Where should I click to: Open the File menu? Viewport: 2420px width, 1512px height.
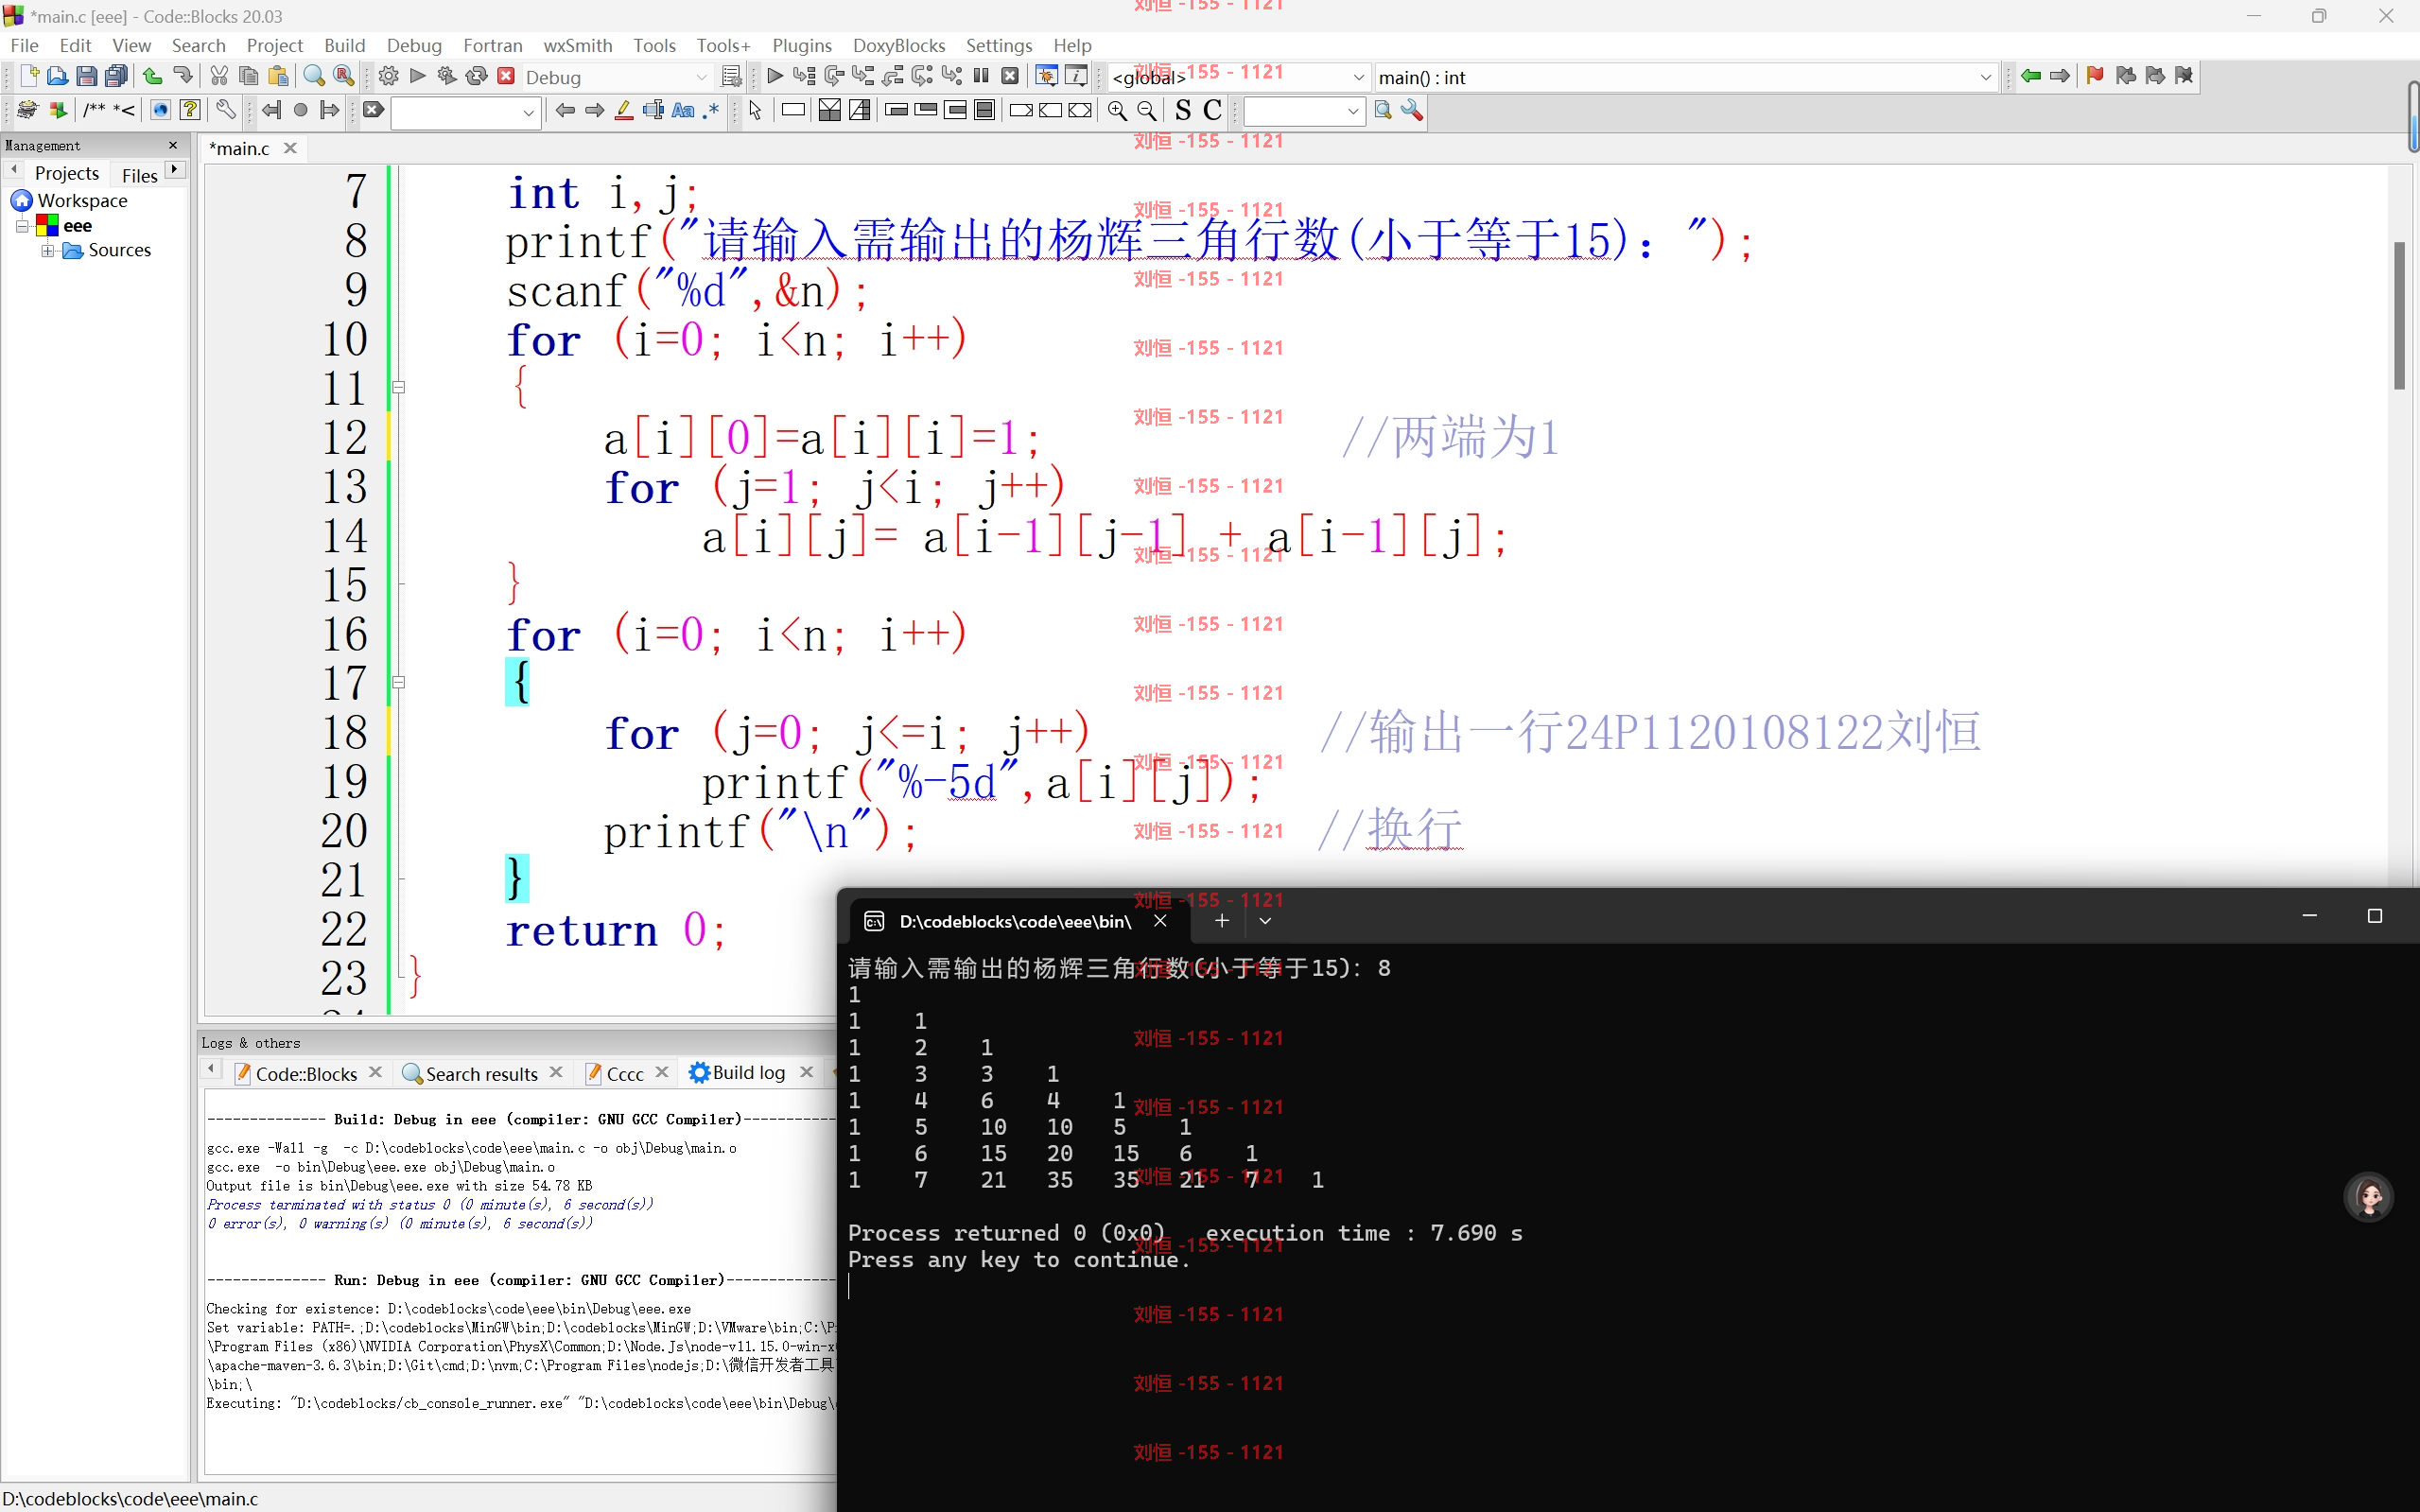[24, 45]
